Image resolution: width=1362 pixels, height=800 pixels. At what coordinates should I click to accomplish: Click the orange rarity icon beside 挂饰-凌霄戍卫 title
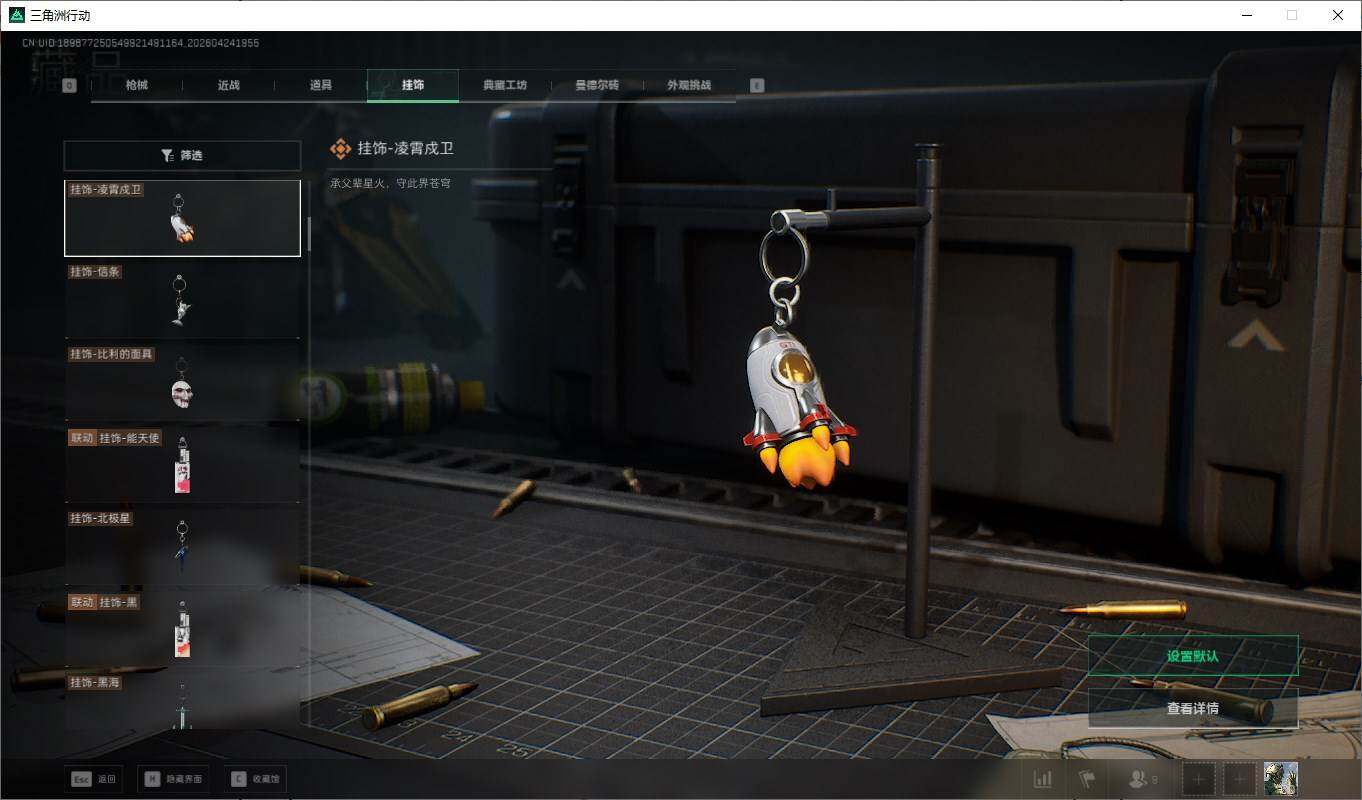(340, 148)
